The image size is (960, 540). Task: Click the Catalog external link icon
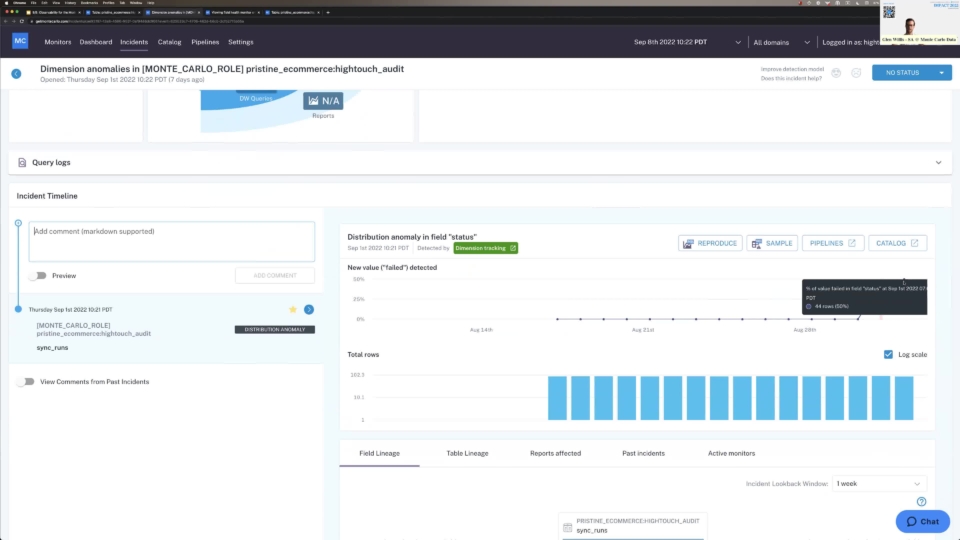click(914, 243)
